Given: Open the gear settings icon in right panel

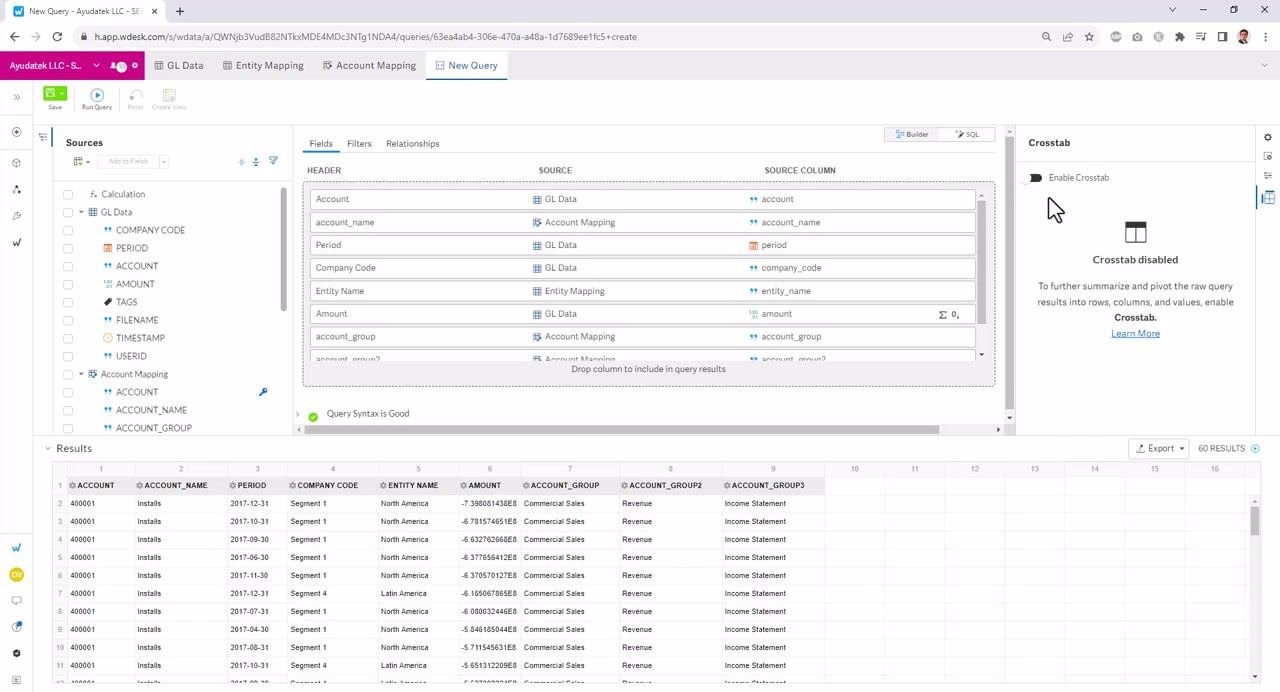Looking at the screenshot, I should point(1268,137).
